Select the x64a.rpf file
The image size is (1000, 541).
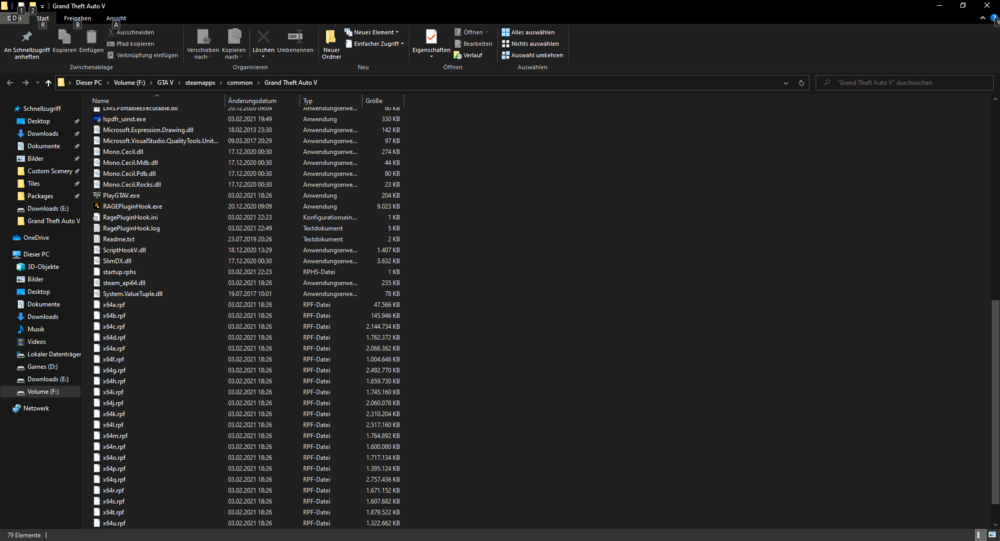[114, 304]
